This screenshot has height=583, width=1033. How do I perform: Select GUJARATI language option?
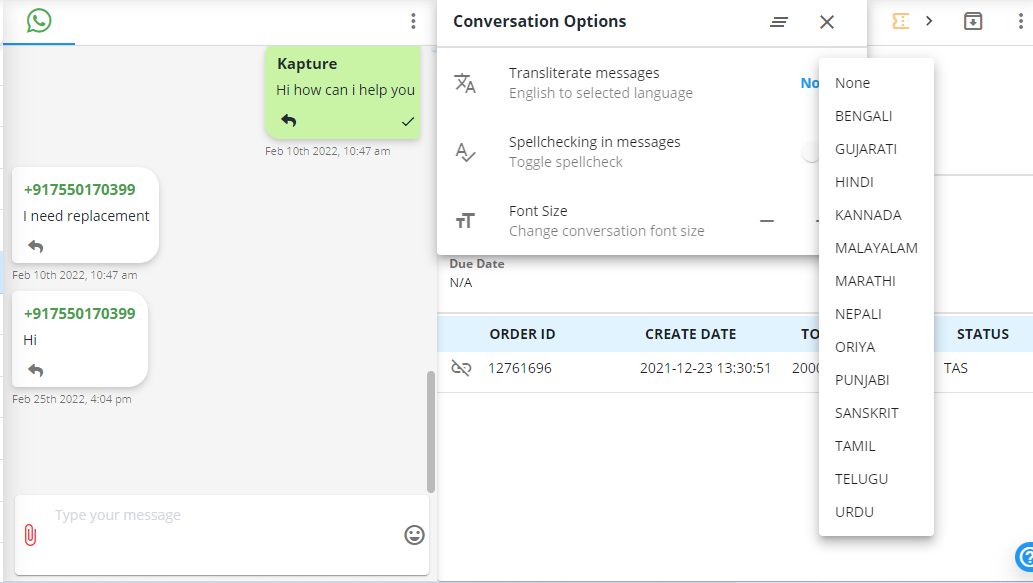(876, 149)
